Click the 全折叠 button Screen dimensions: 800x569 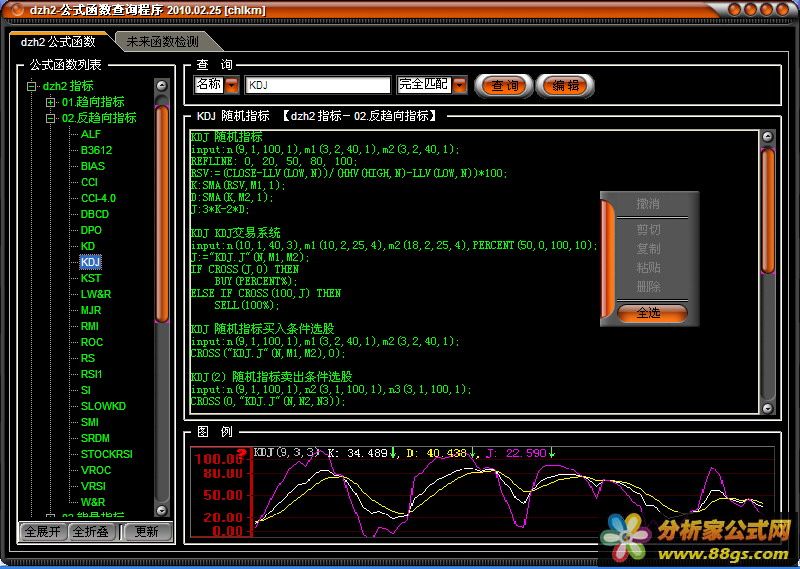(x=90, y=532)
